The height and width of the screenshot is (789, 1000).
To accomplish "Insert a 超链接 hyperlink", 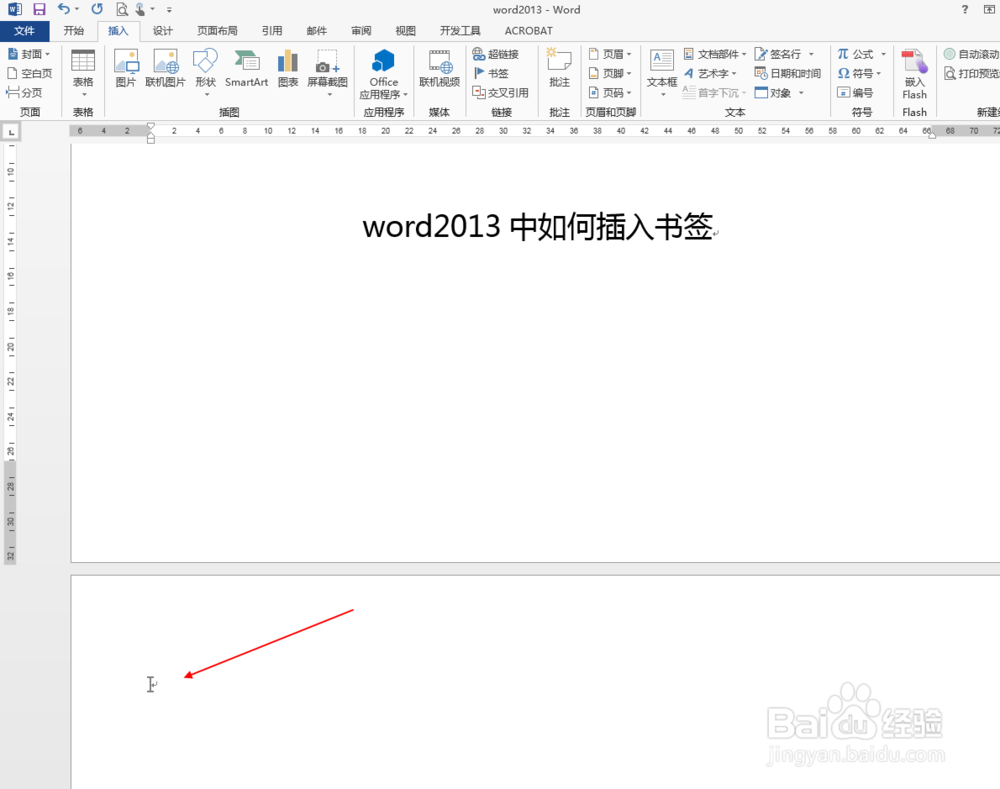I will coord(496,54).
